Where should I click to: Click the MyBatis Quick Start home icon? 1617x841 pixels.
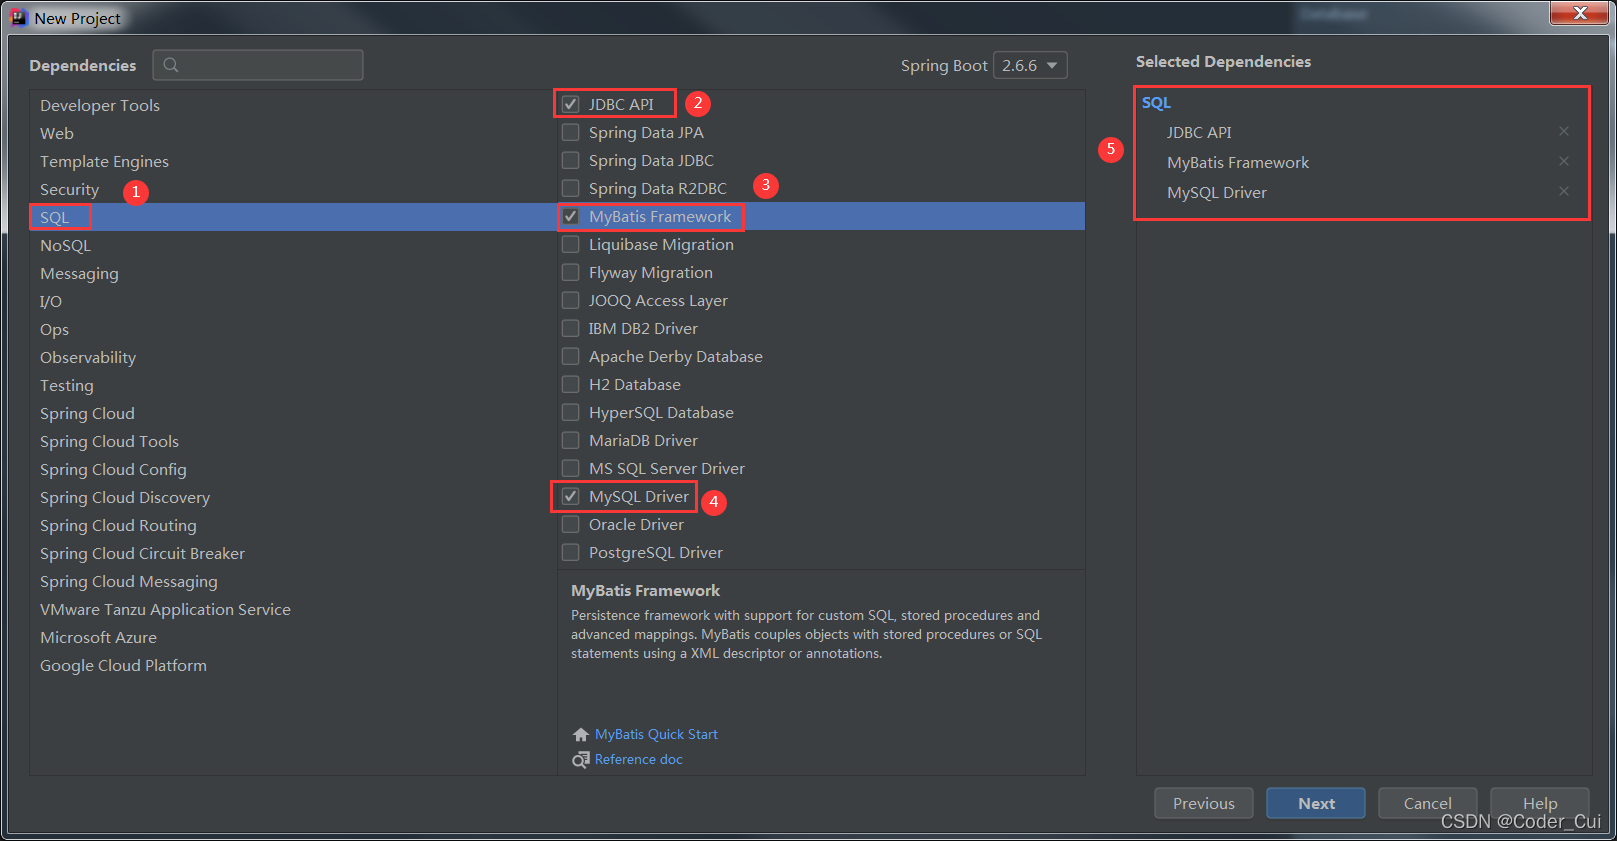pos(580,735)
